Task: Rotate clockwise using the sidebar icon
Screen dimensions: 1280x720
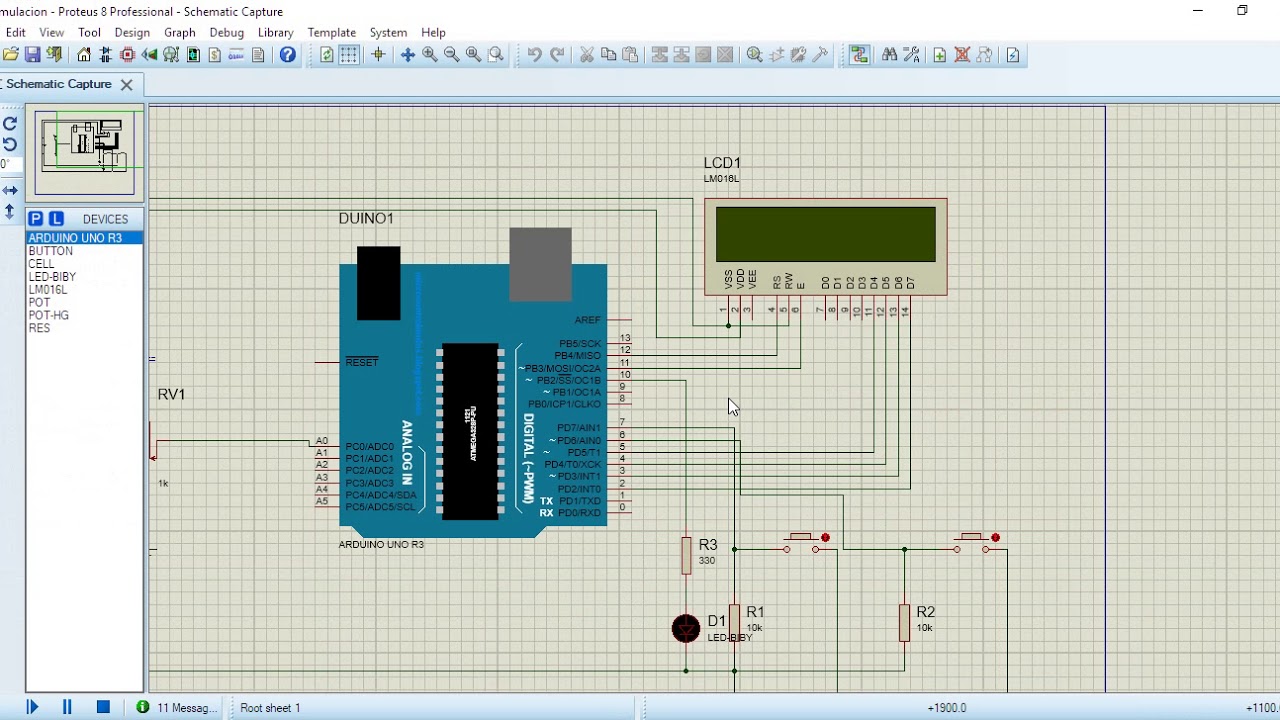Action: [10, 124]
